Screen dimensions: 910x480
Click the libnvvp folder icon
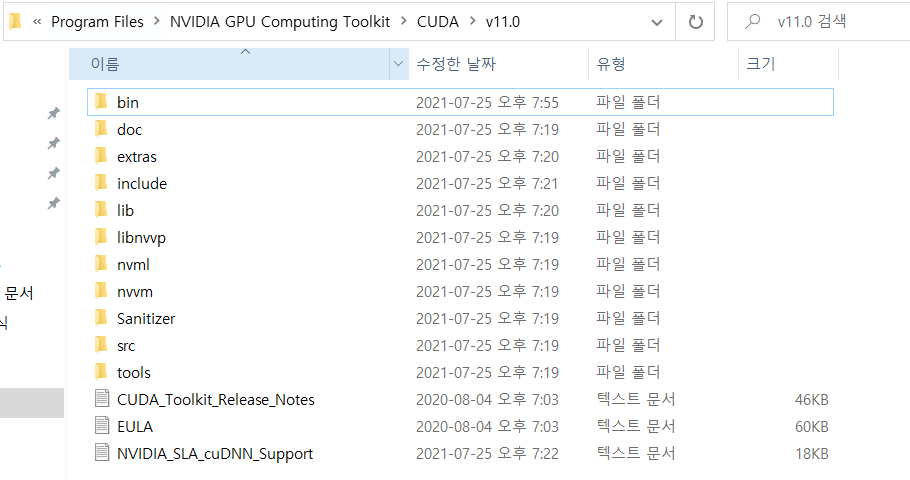pos(102,237)
